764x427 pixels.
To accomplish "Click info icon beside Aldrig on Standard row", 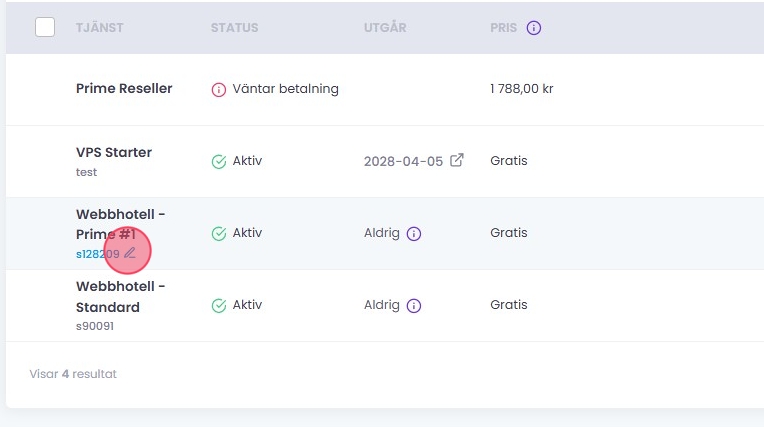I will pos(414,305).
